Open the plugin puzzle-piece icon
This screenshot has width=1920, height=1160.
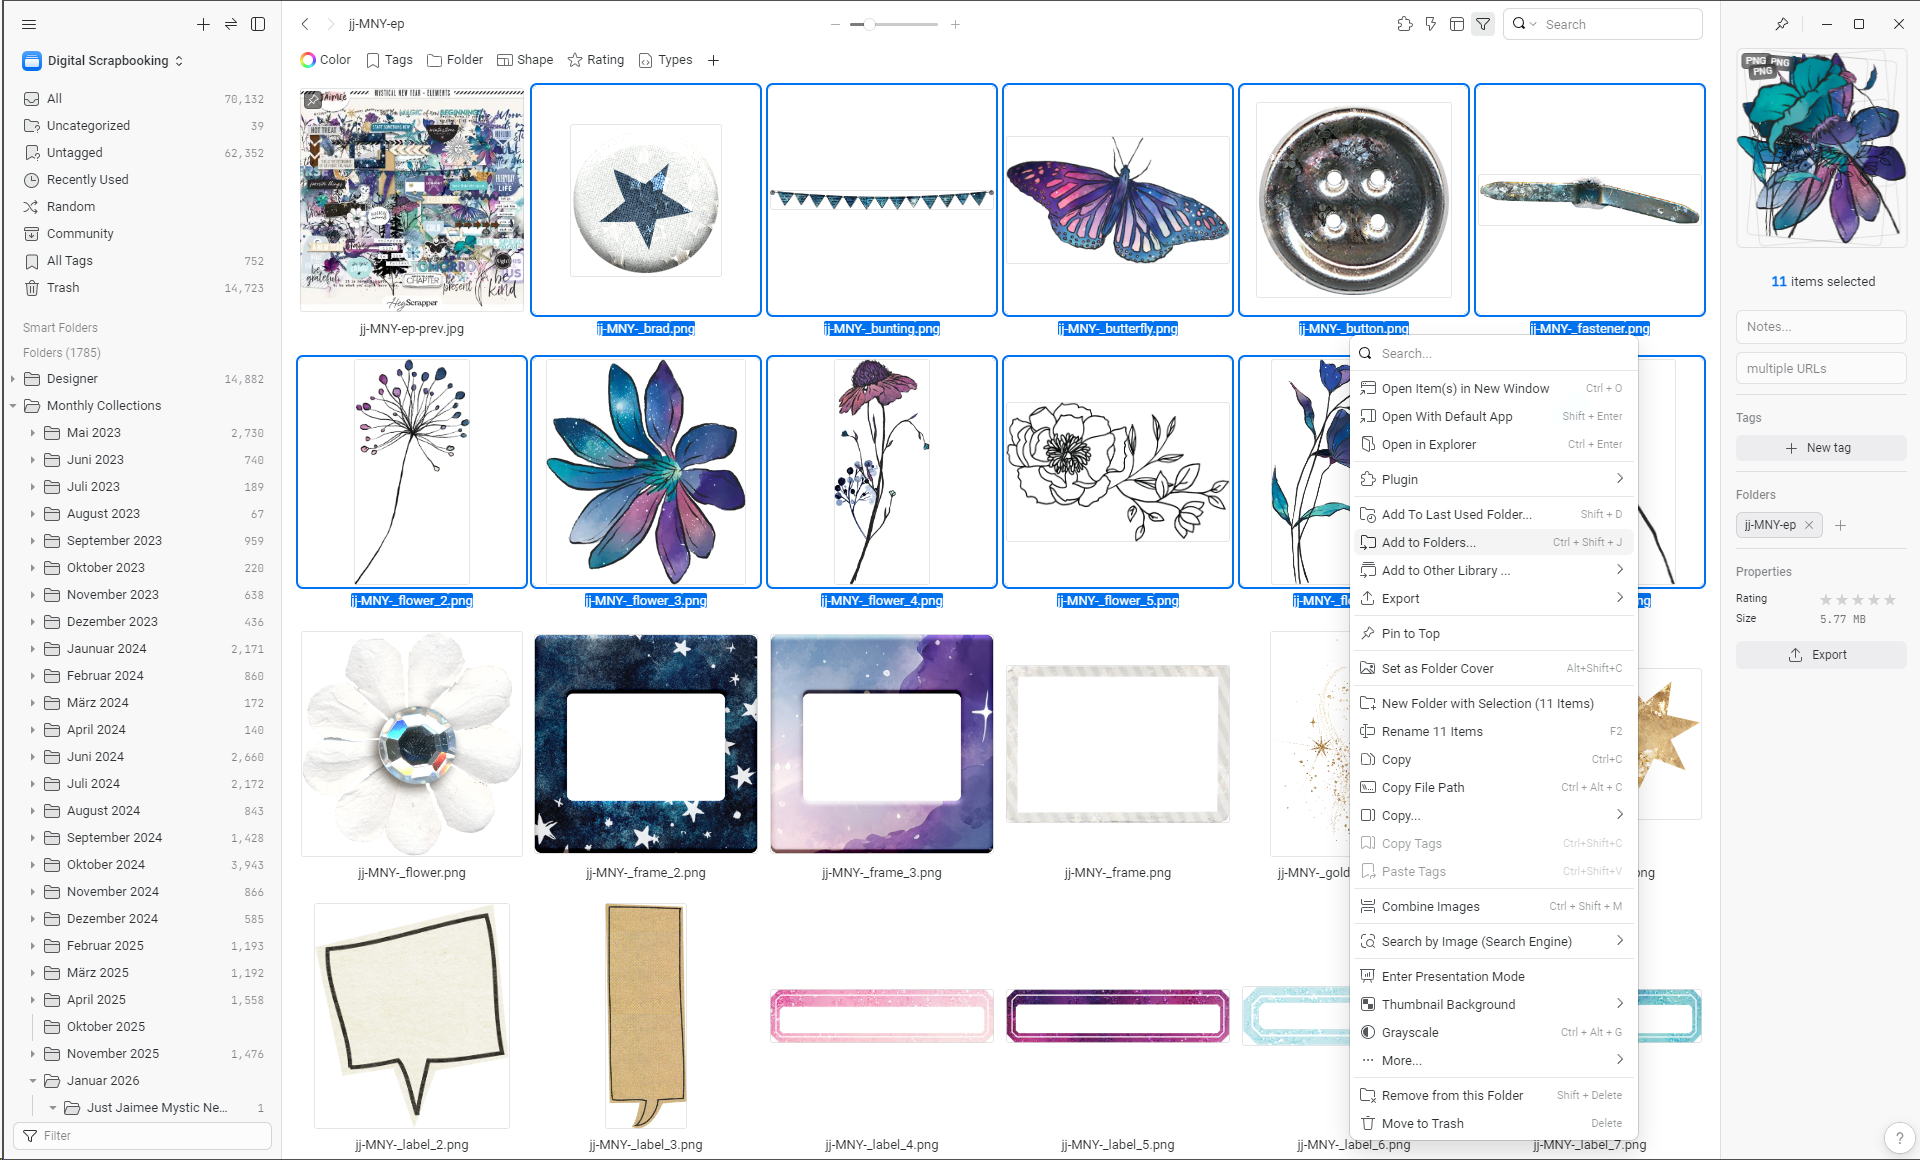(x=1405, y=24)
